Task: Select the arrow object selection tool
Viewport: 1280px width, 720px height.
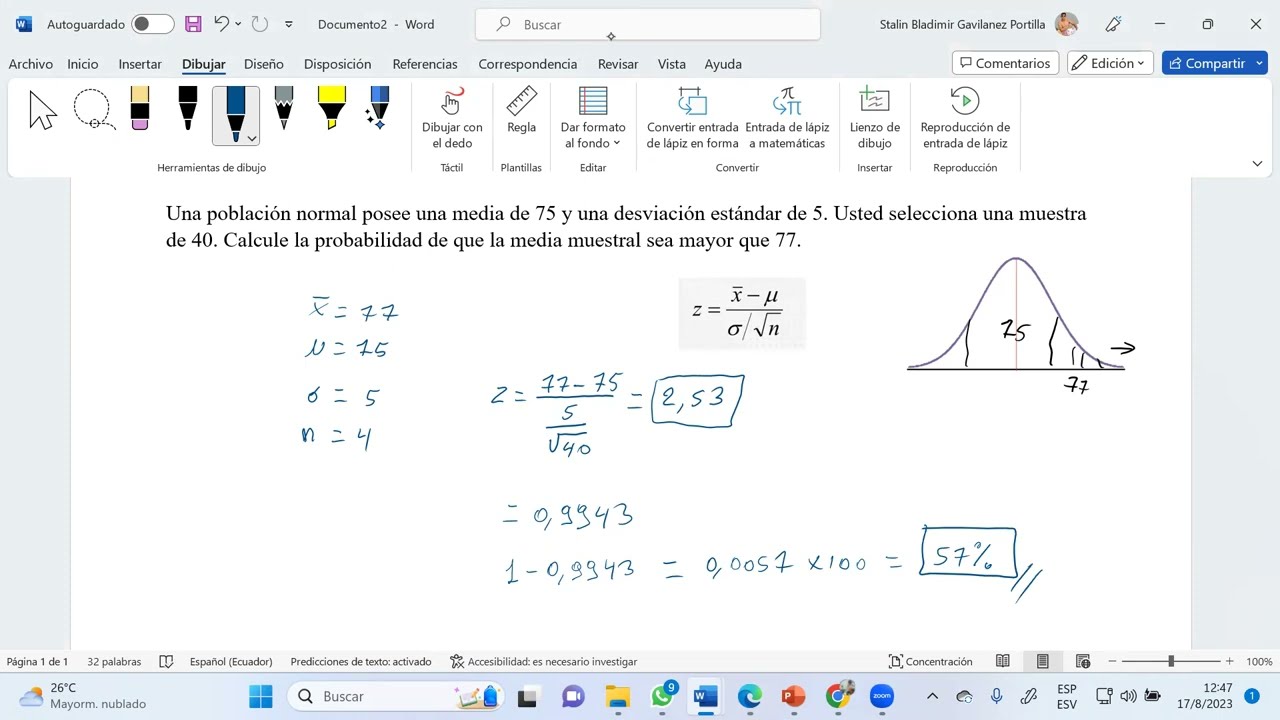Action: click(x=43, y=110)
